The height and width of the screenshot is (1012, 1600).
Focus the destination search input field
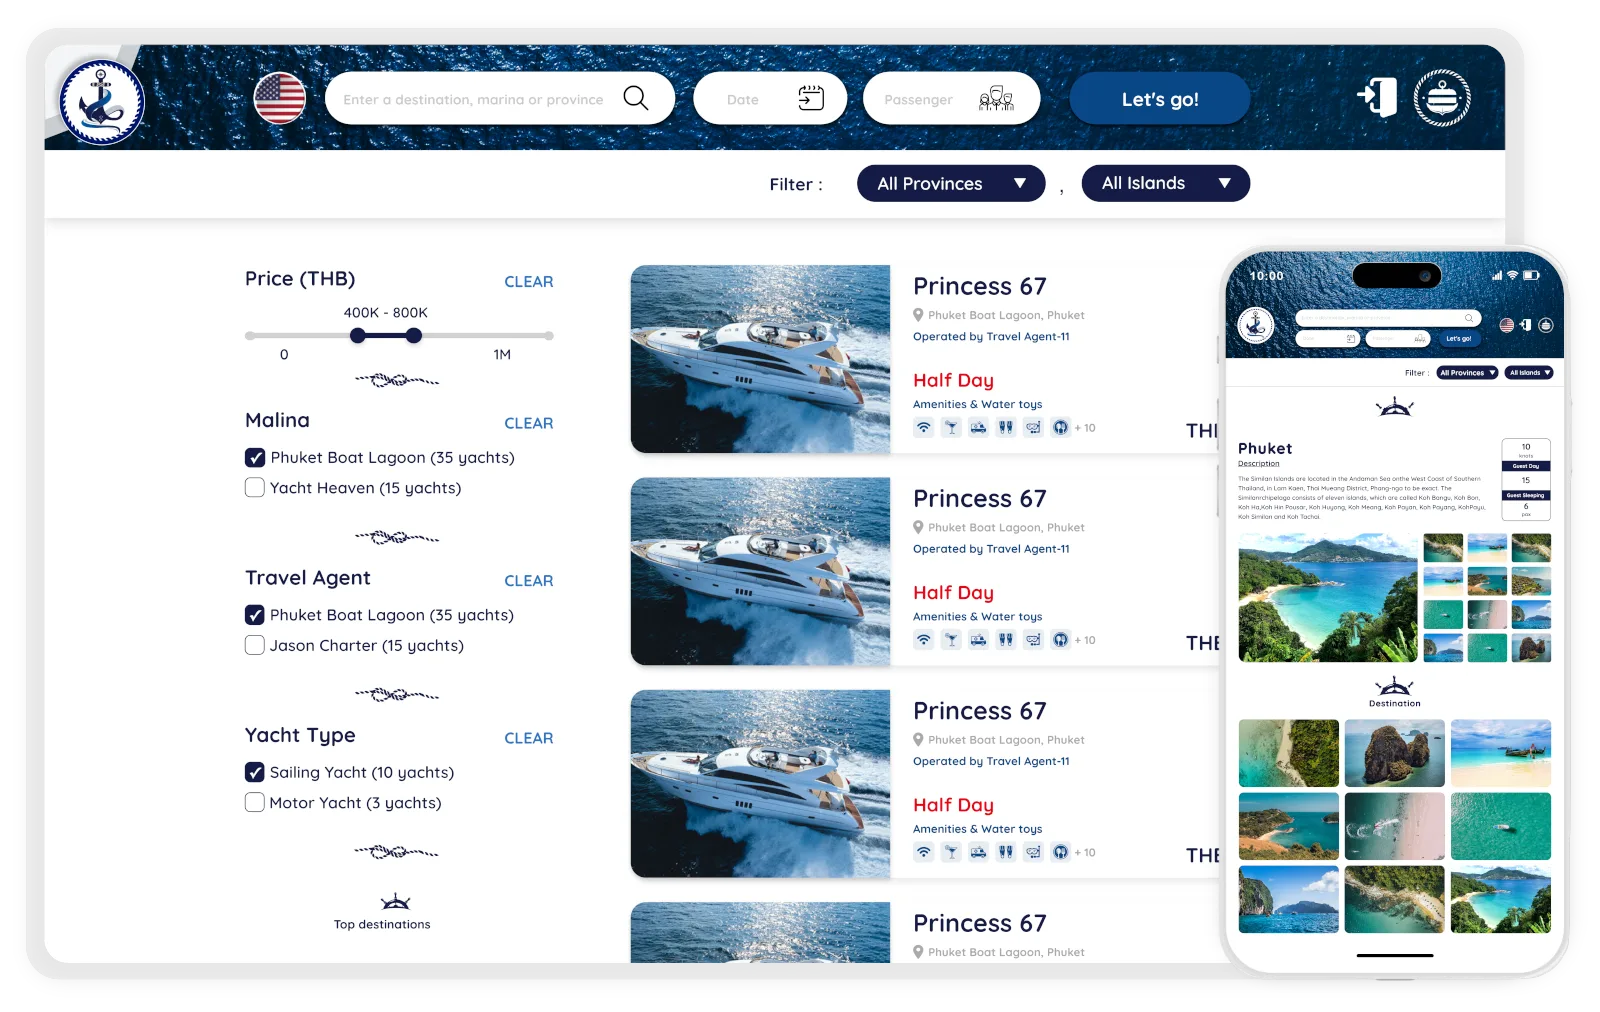coord(473,99)
